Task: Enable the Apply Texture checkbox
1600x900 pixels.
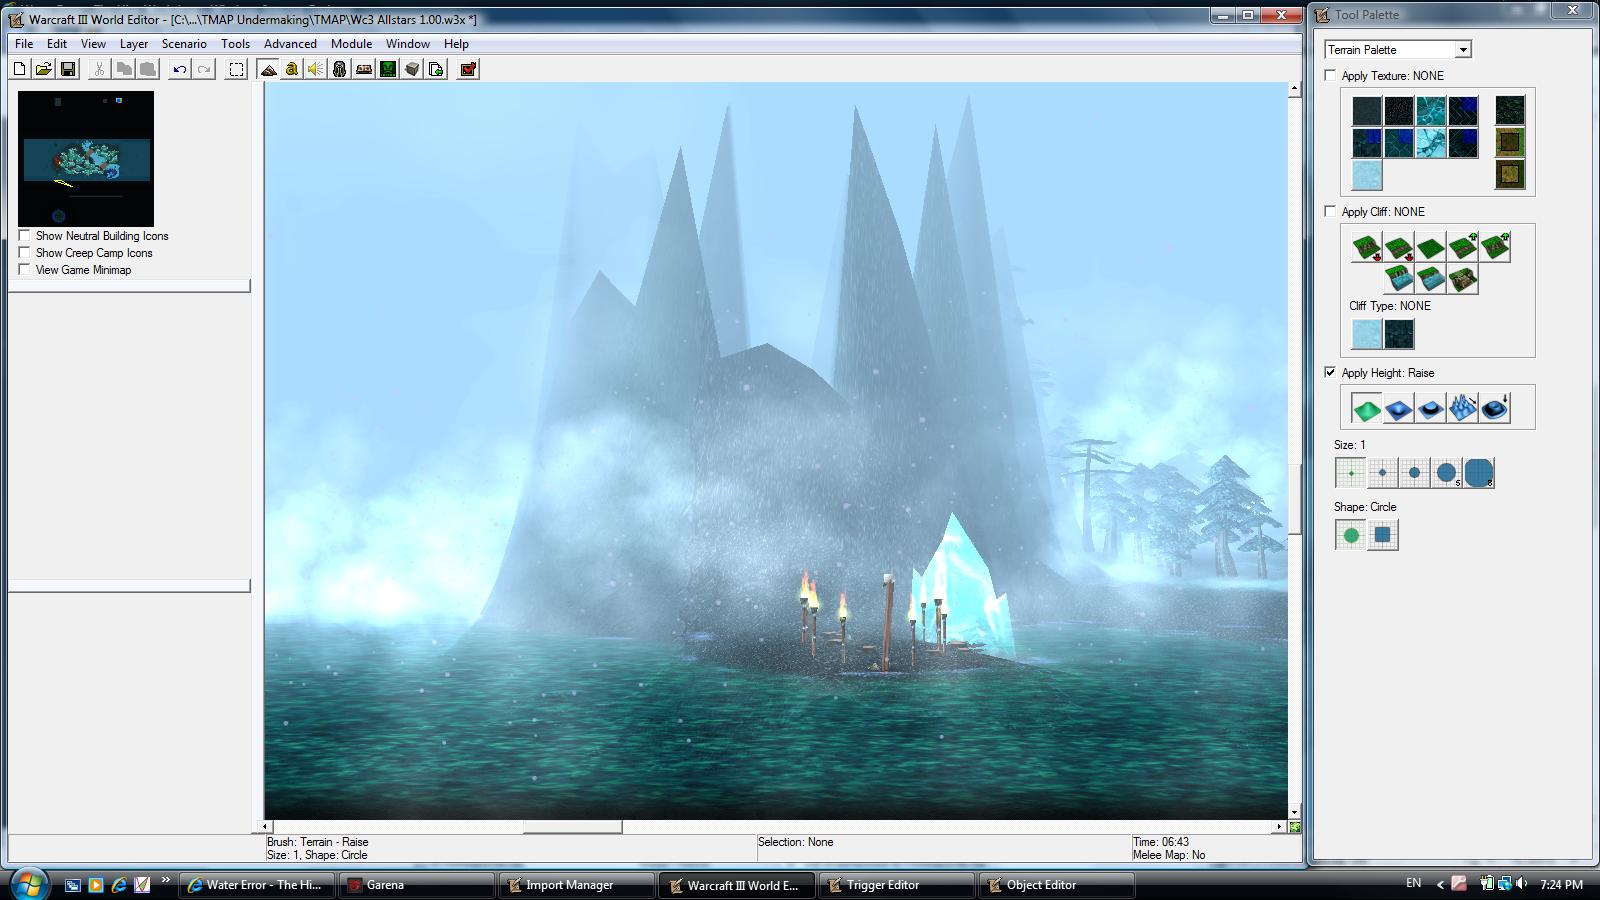Action: [x=1330, y=75]
